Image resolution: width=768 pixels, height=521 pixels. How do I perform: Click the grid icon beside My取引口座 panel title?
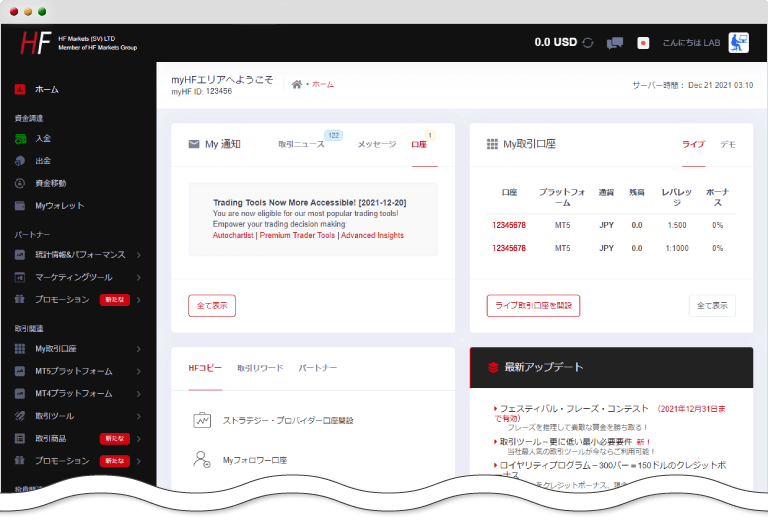[x=492, y=144]
